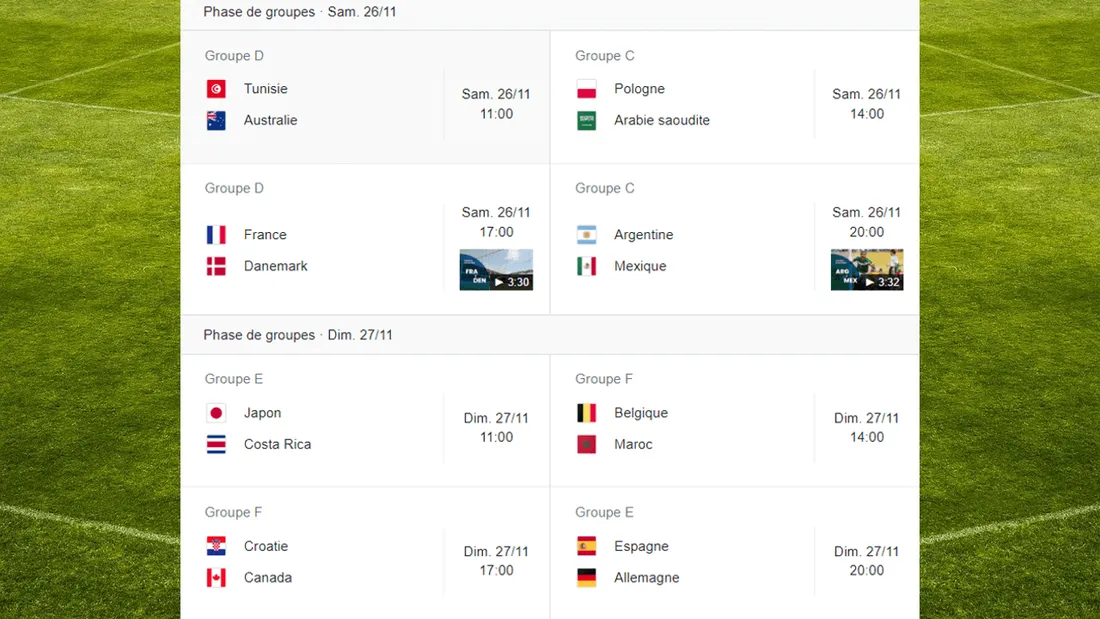Play the Argentina–Mexico highlights video
The image size is (1100, 619).
867,270
